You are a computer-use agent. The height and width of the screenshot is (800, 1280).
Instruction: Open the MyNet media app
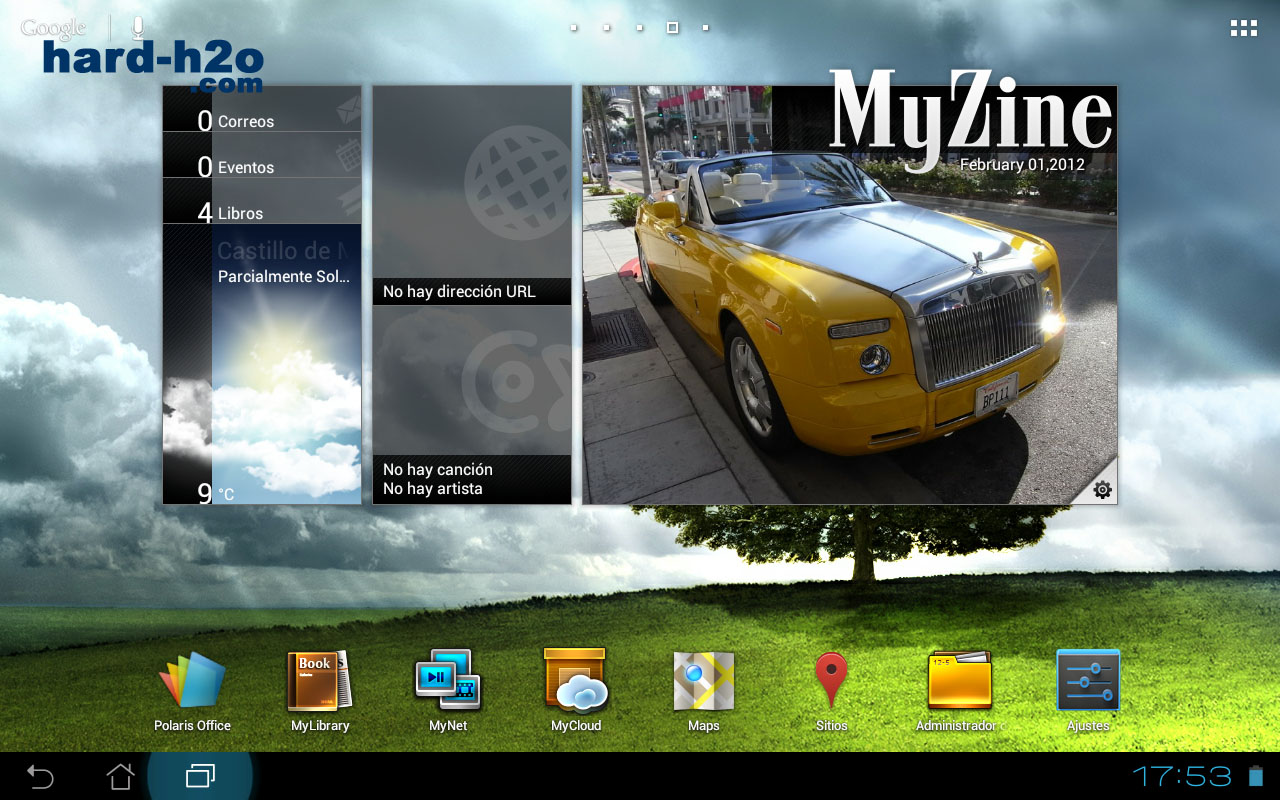coord(448,691)
